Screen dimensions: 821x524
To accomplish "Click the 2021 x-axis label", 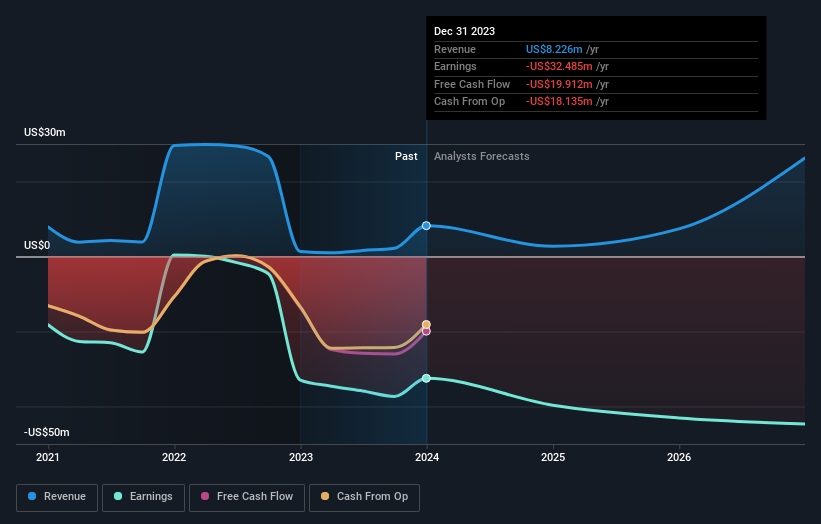I will 48,457.
